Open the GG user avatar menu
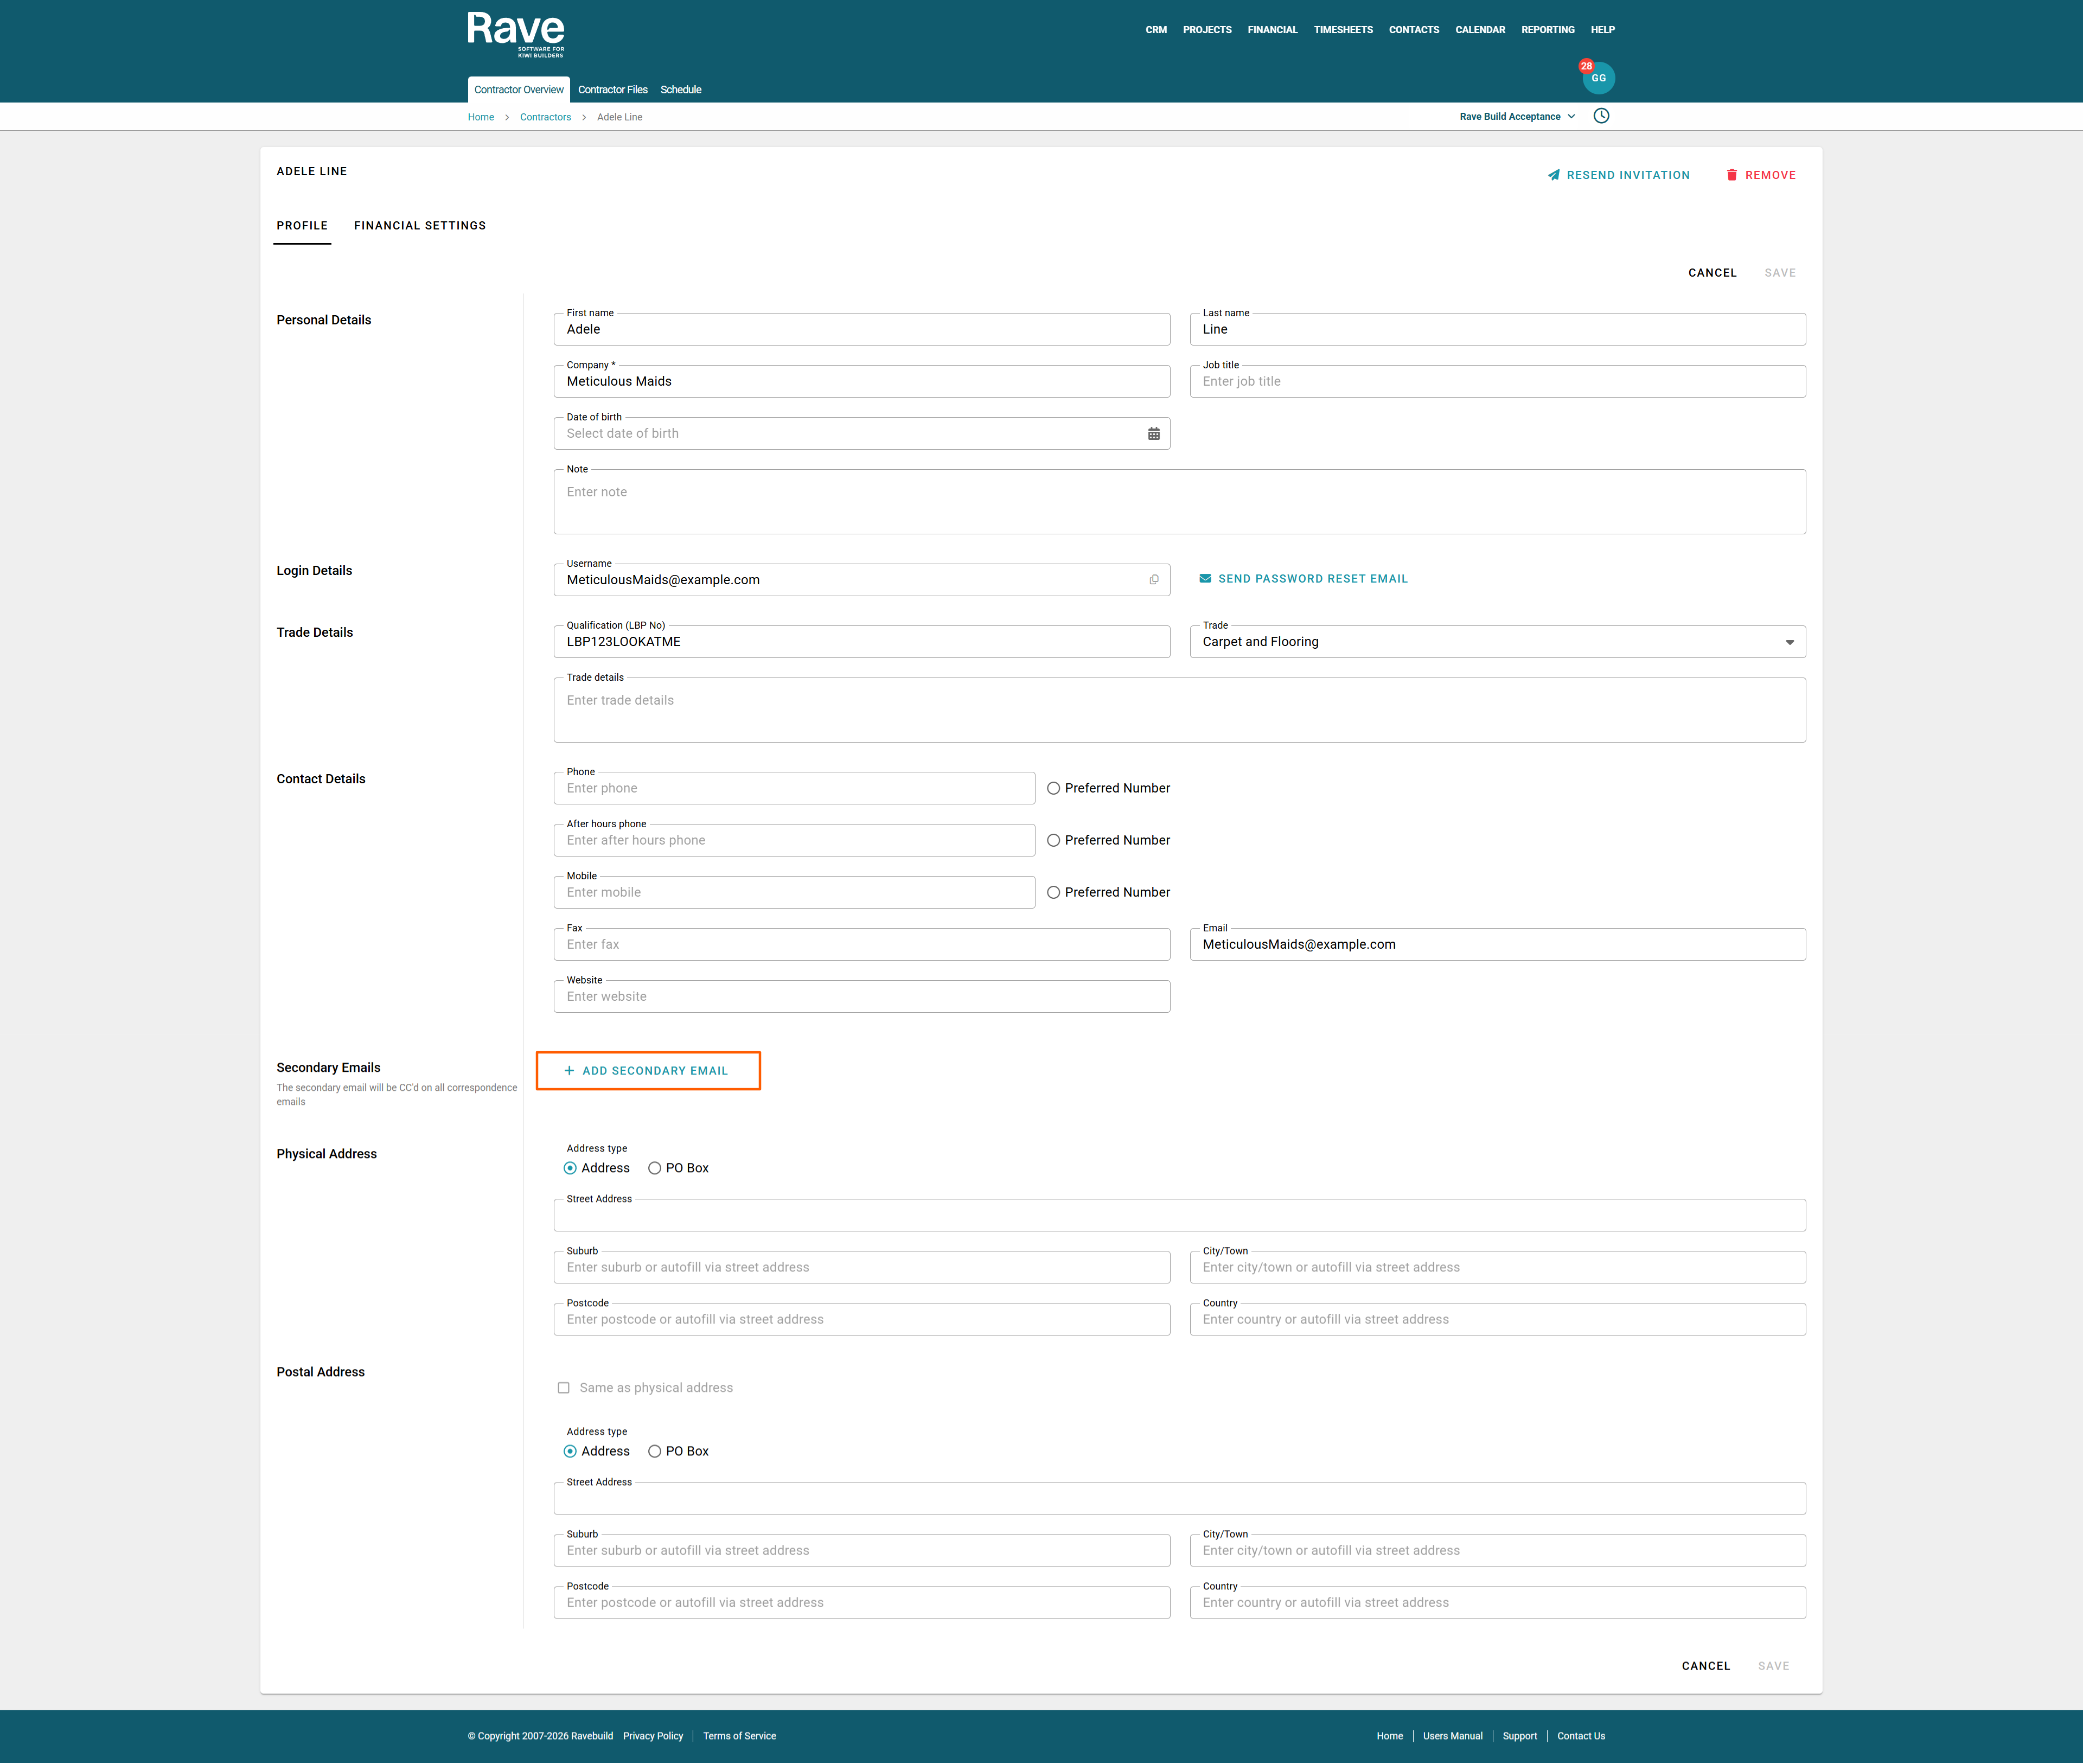 pyautogui.click(x=1598, y=78)
